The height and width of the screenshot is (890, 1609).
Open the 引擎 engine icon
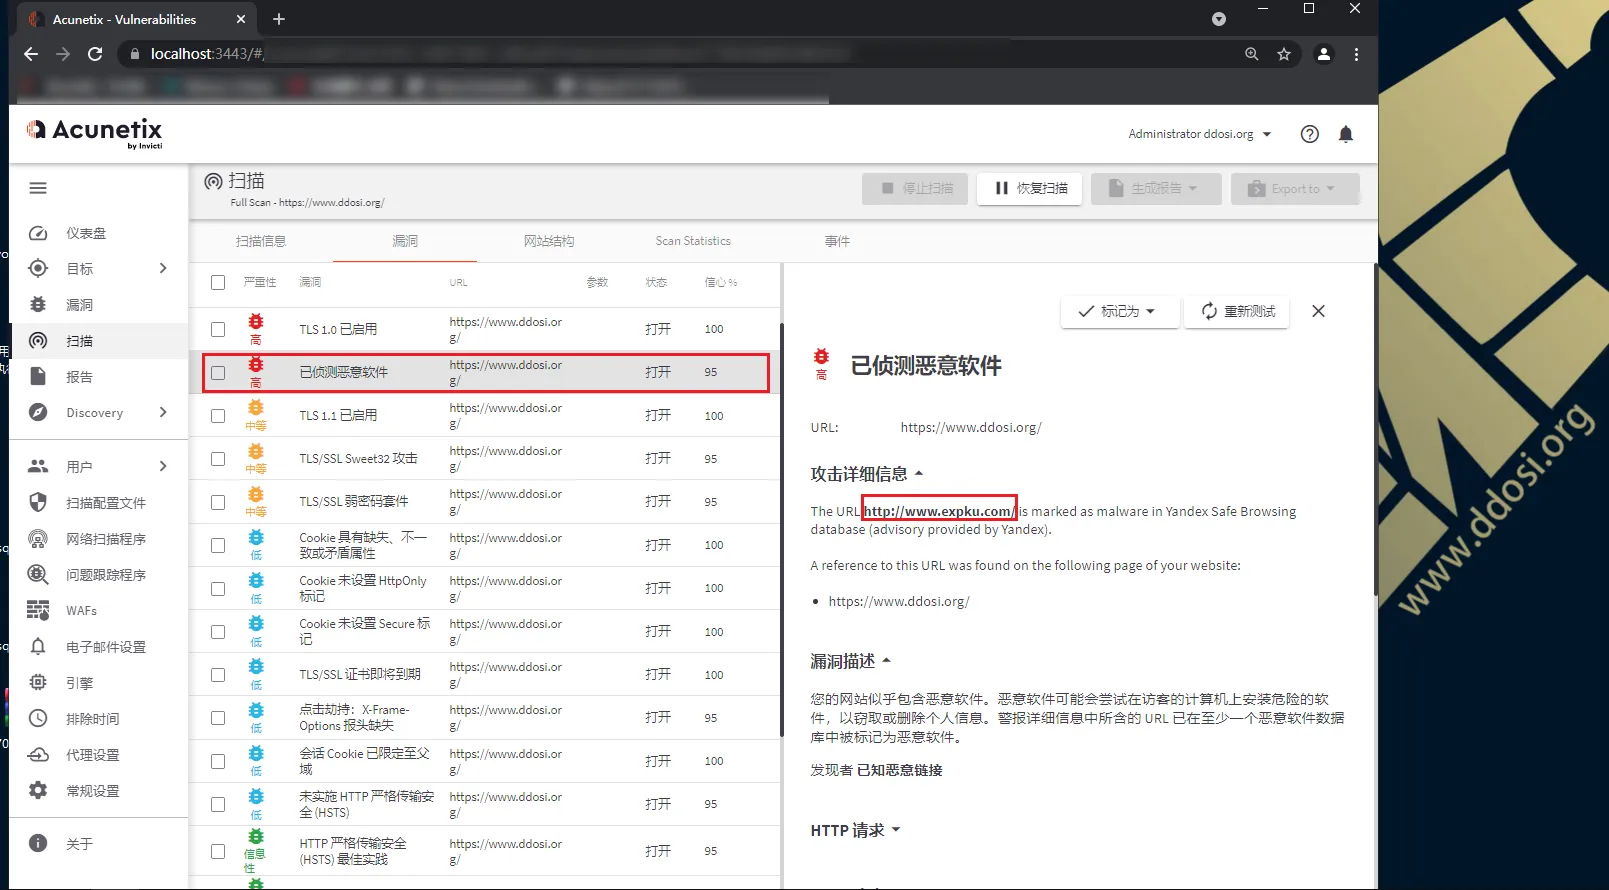coord(38,682)
